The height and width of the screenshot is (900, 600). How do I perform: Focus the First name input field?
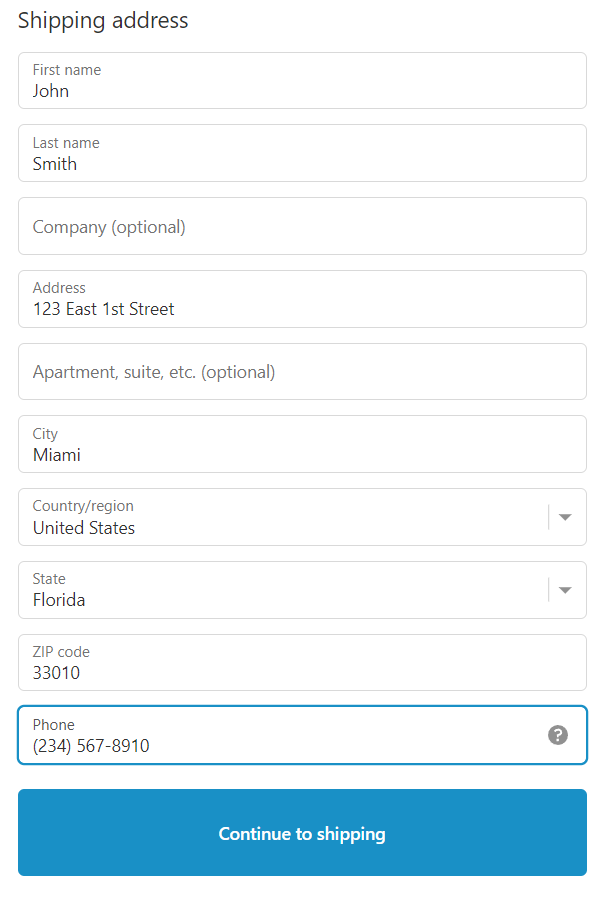pyautogui.click(x=302, y=81)
